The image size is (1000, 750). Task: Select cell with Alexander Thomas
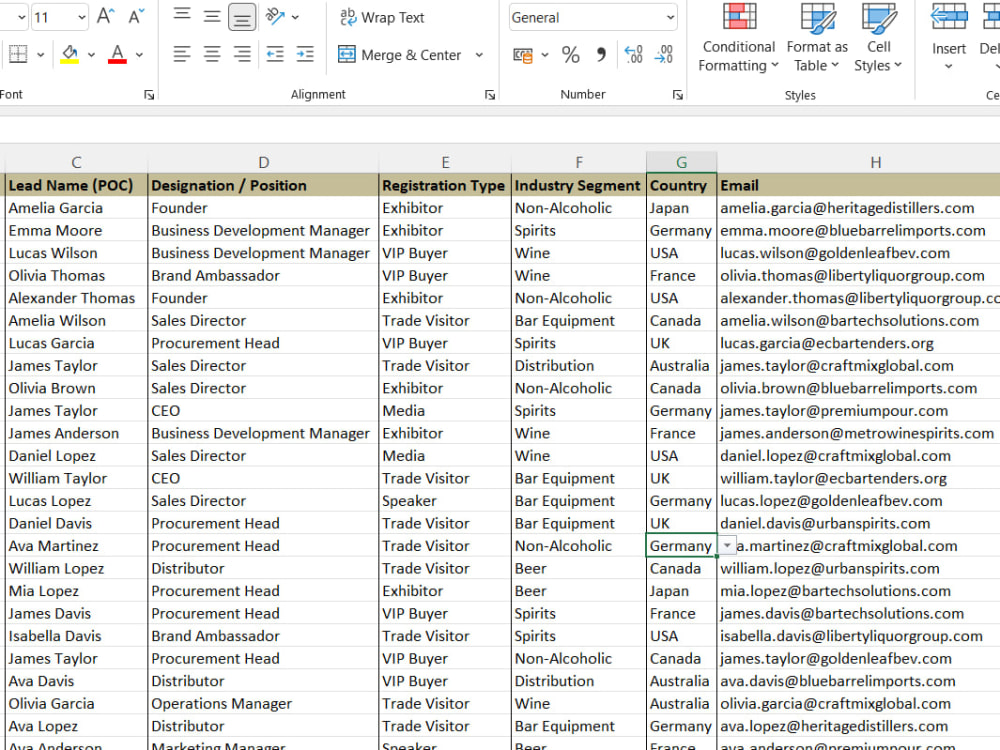(77, 298)
